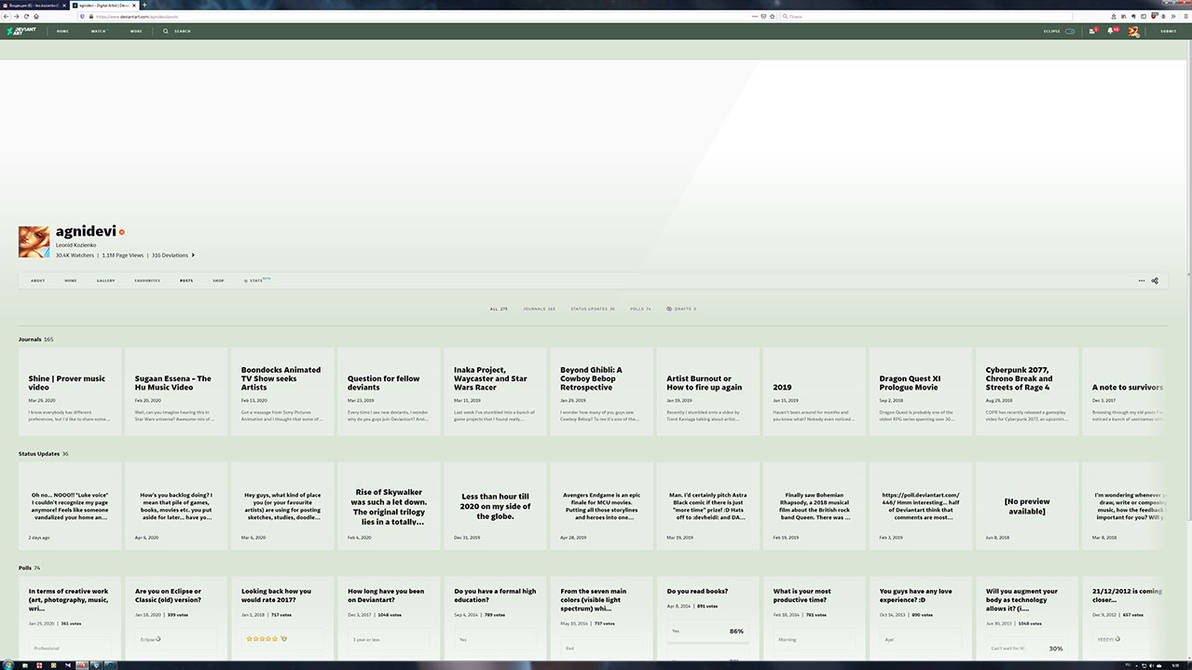The width and height of the screenshot is (1192, 670).
Task: Click the tracking protection shield icon
Action: [x=82, y=16]
